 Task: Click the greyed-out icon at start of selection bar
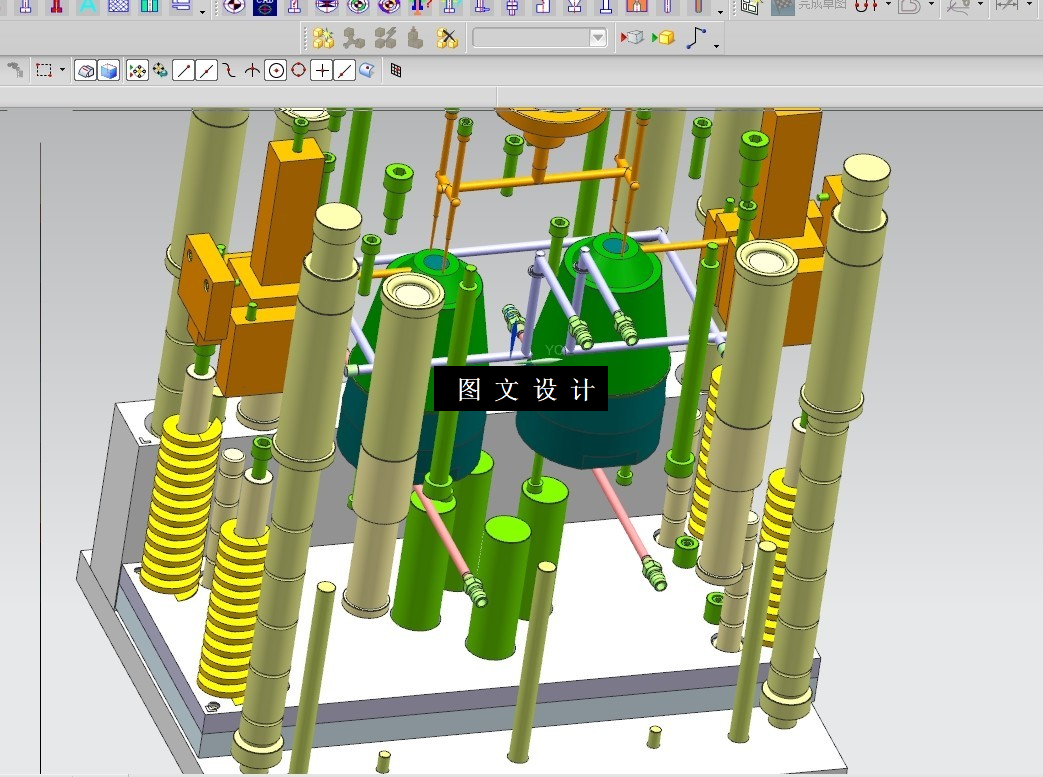click(15, 70)
